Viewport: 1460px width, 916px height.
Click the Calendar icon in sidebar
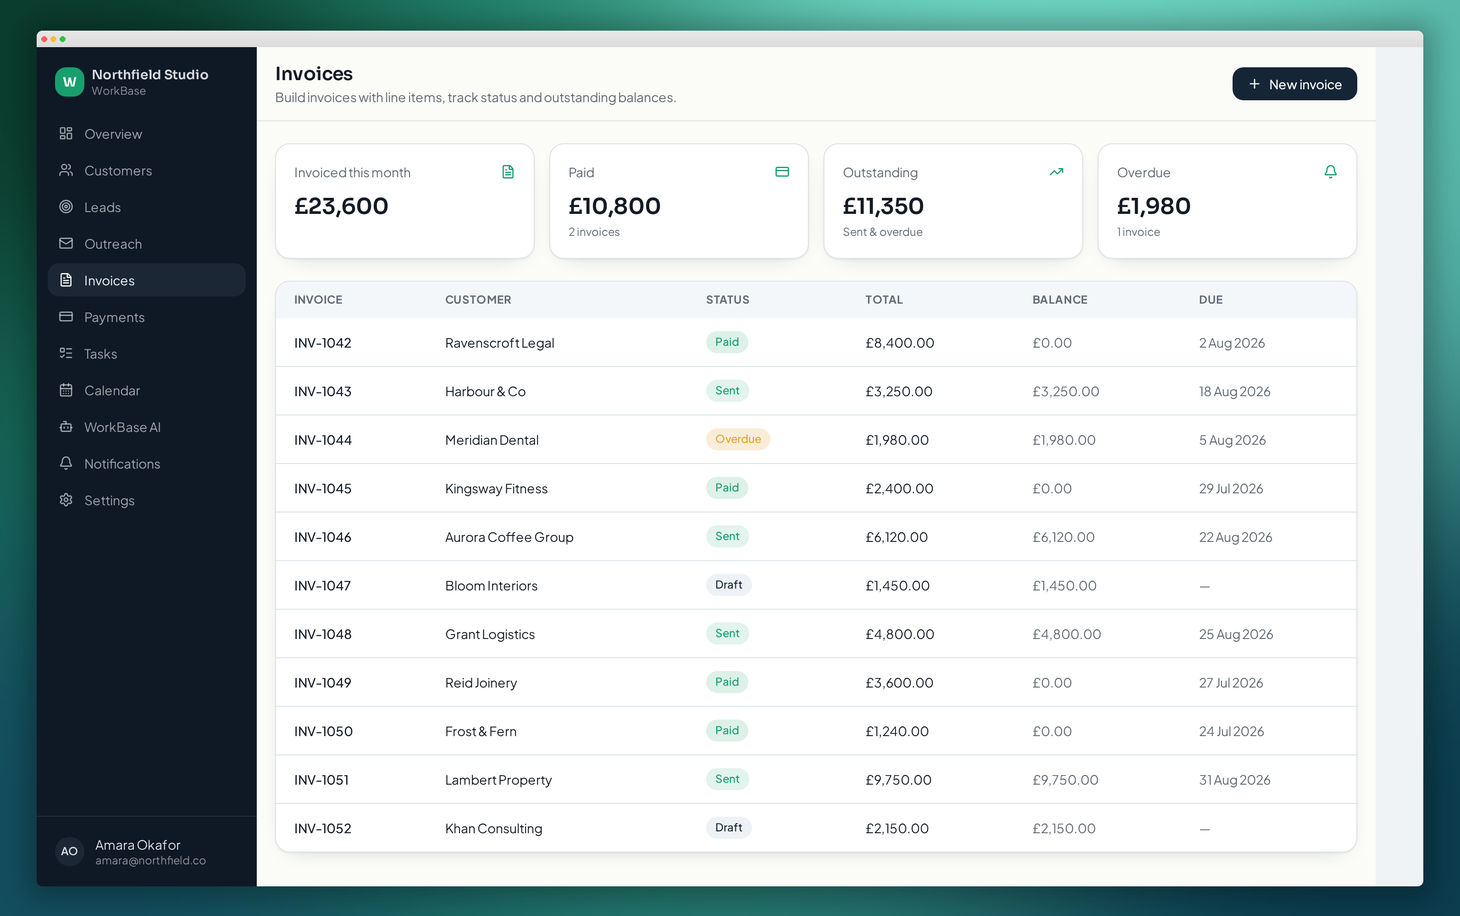[66, 391]
